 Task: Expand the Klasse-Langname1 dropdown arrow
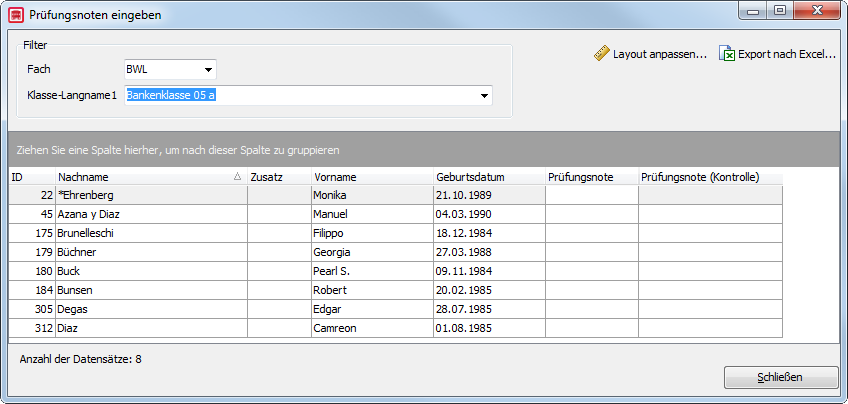(484, 96)
